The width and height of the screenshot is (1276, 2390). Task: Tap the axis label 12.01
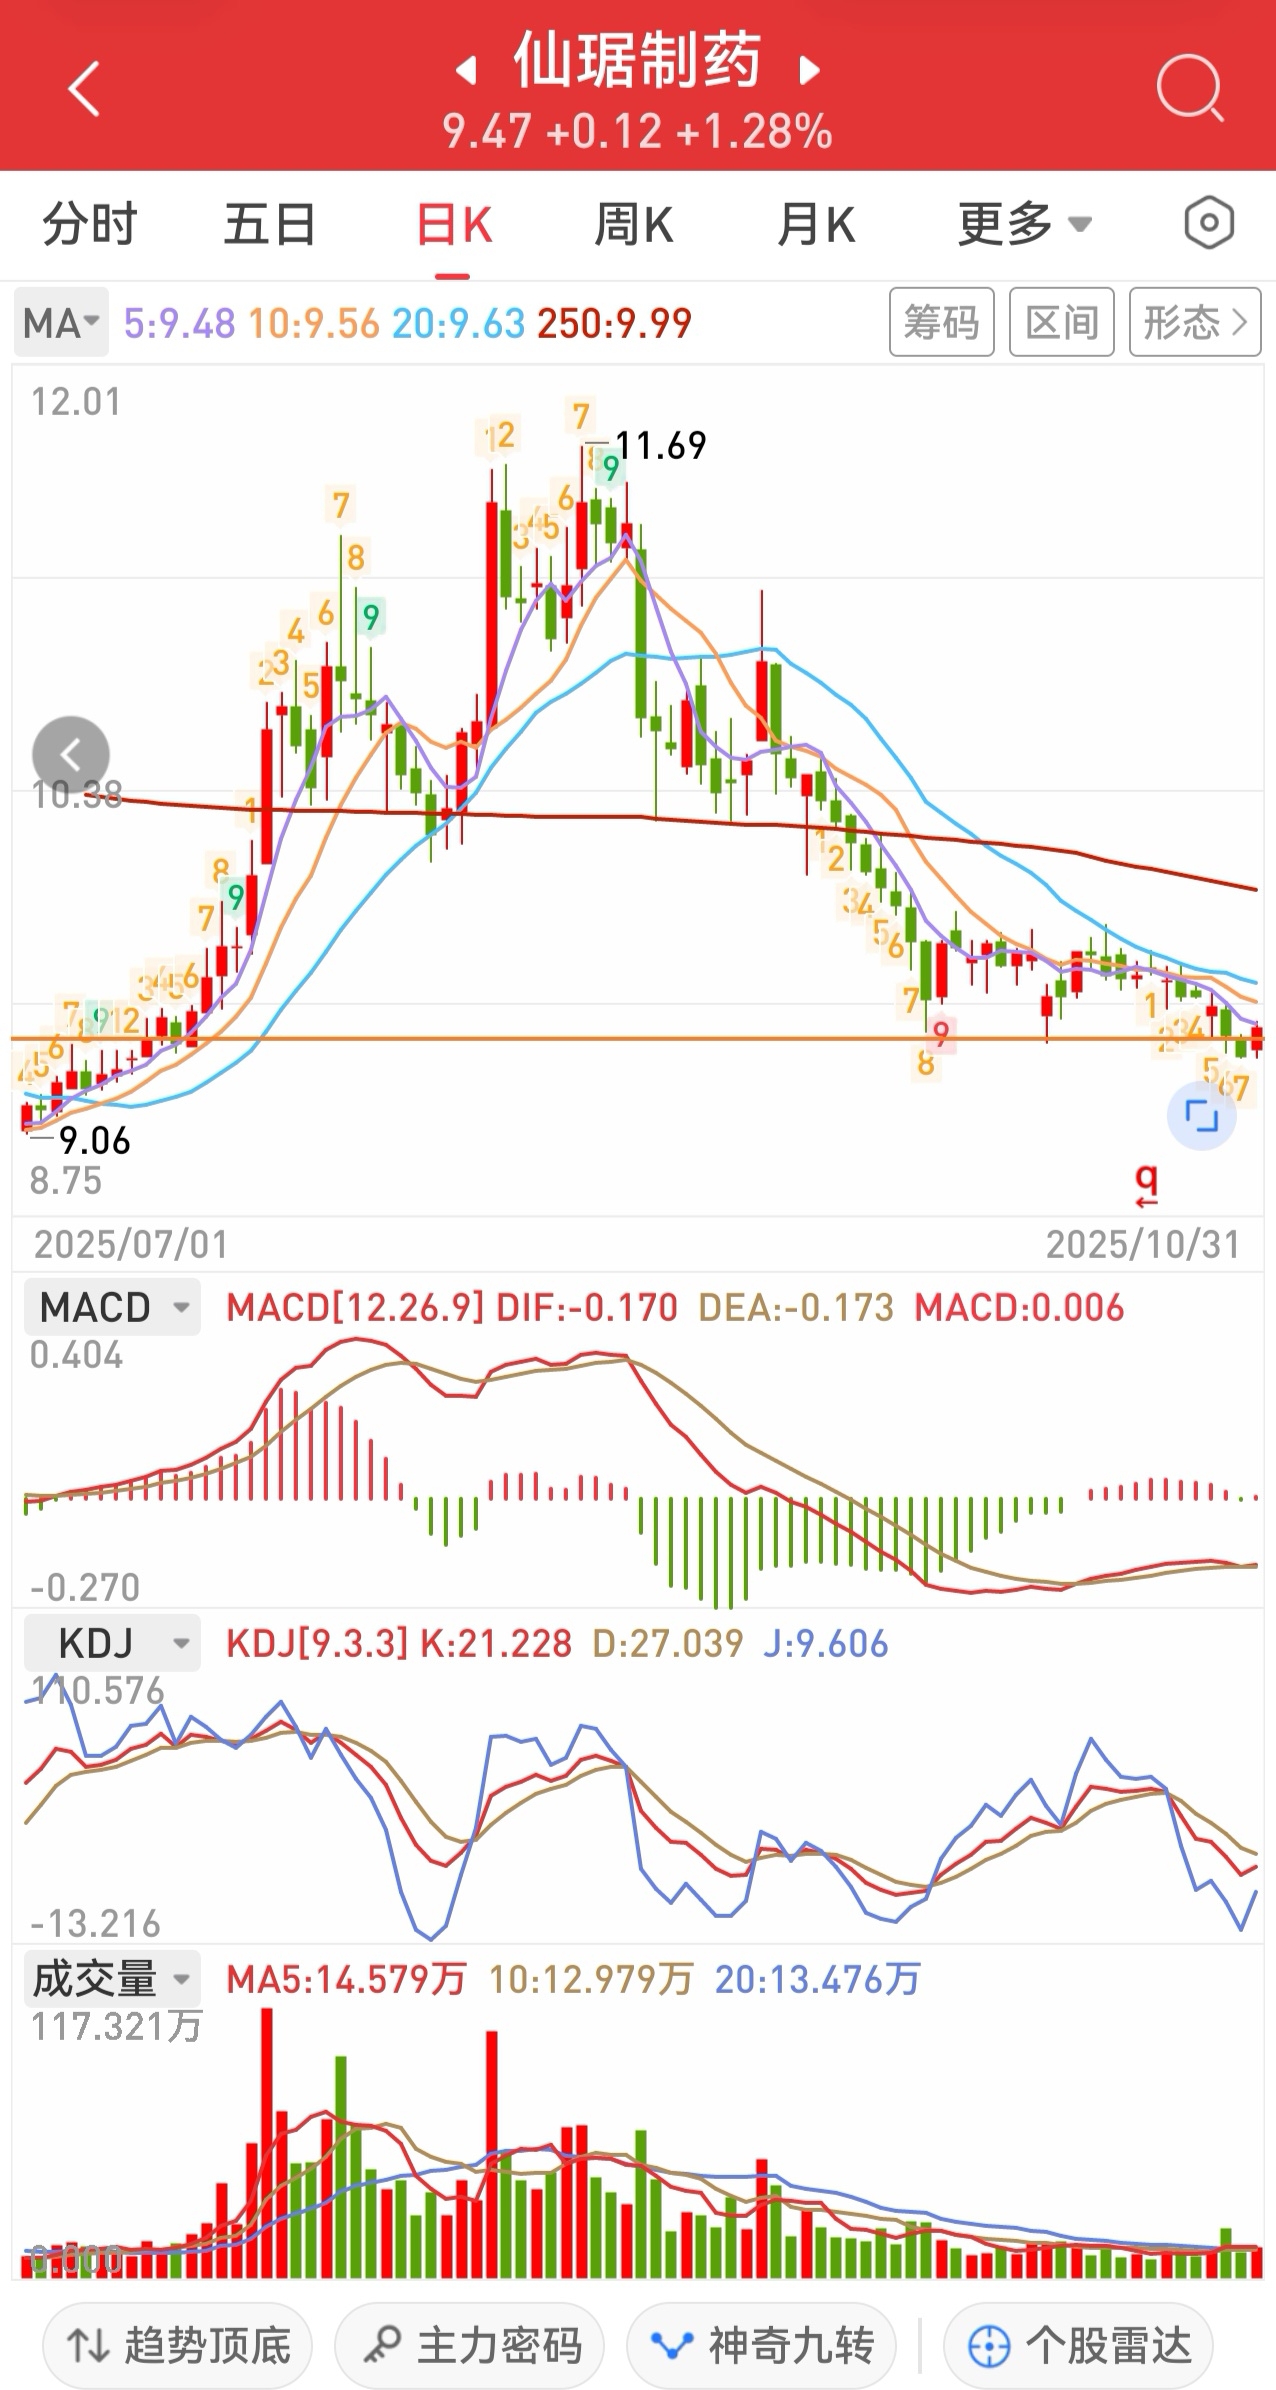point(75,402)
